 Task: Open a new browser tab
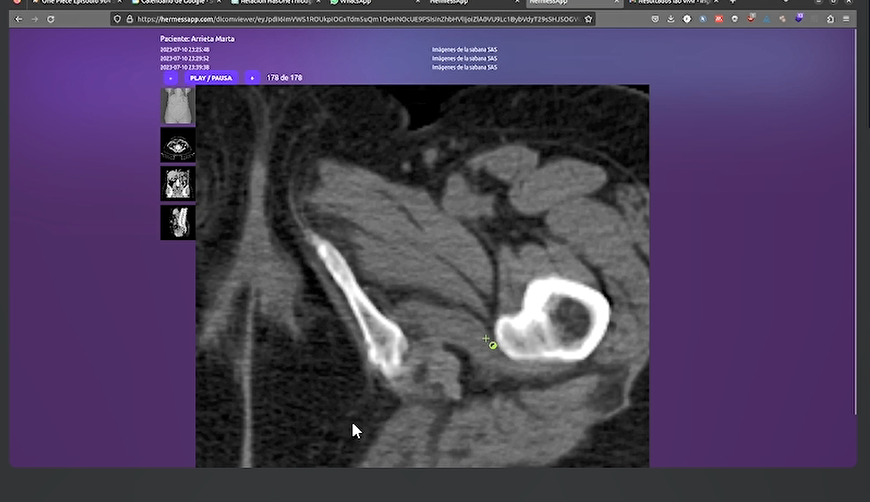[x=733, y=2]
